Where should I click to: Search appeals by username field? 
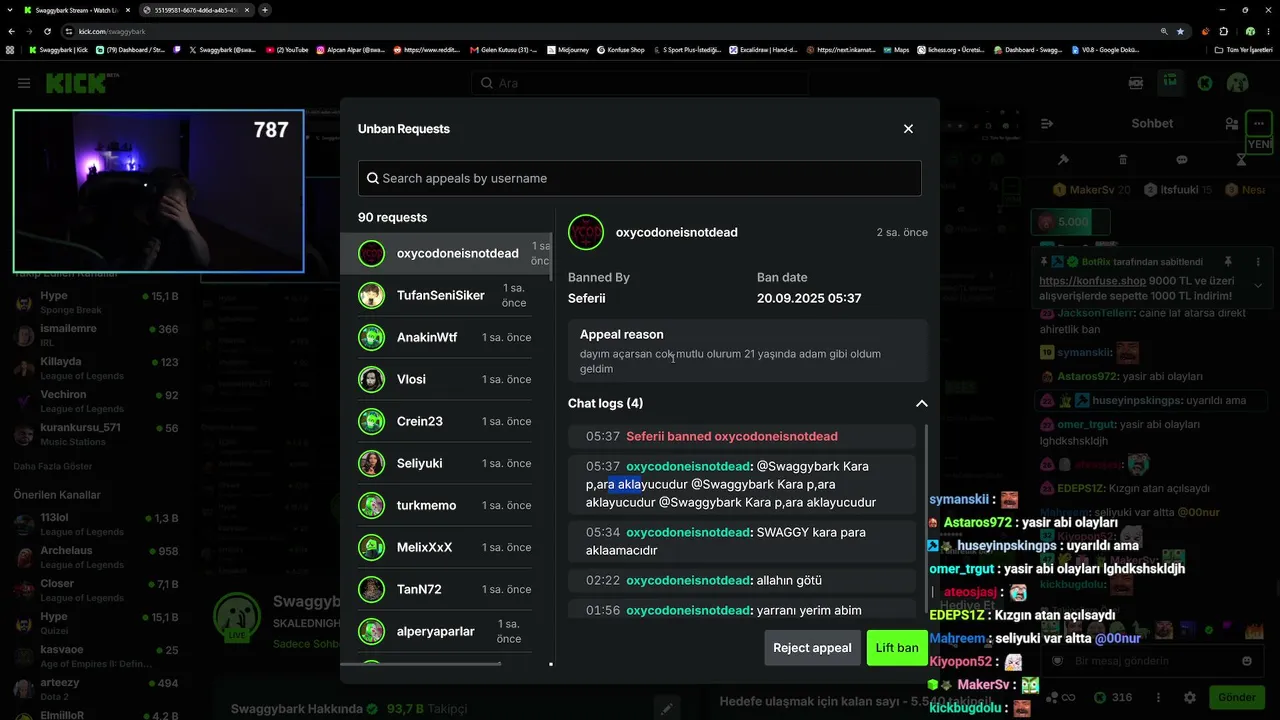[640, 178]
